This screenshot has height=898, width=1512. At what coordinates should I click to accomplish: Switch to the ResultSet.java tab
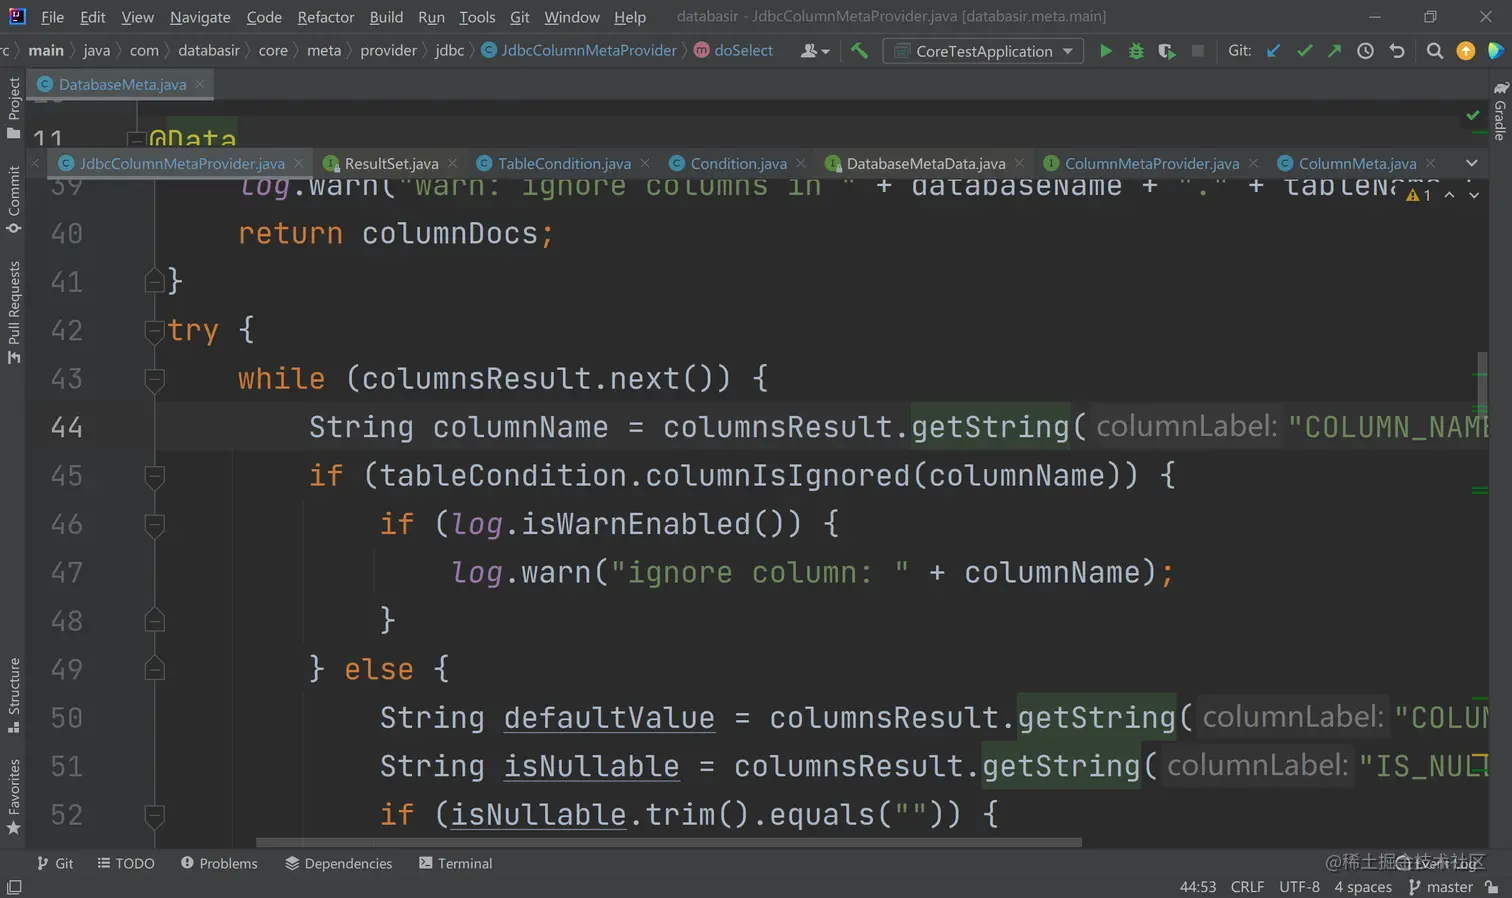[x=391, y=163]
